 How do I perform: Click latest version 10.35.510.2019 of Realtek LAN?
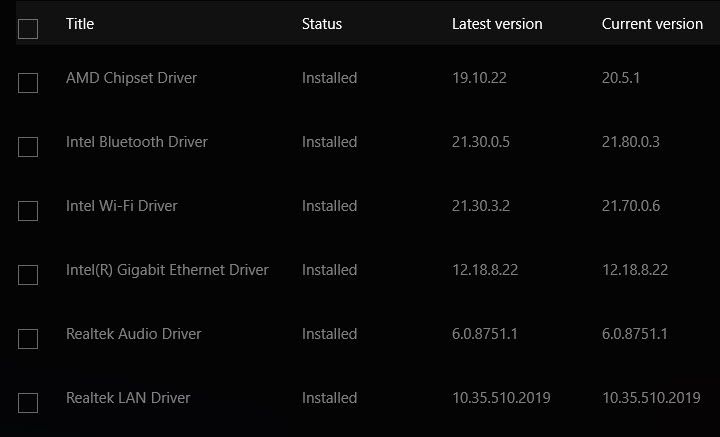[x=501, y=398]
